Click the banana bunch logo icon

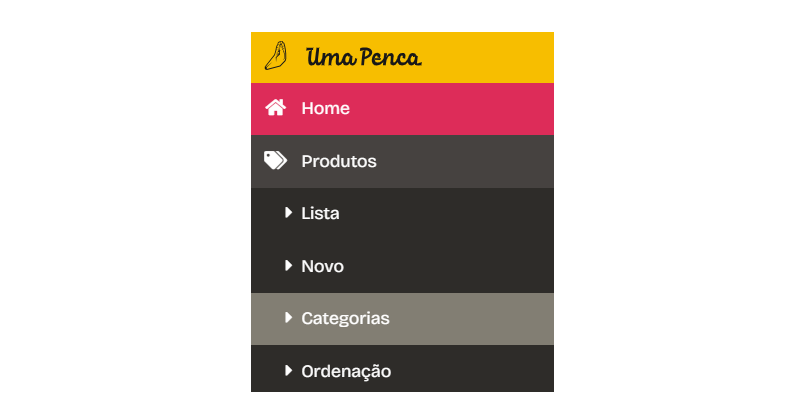click(276, 56)
